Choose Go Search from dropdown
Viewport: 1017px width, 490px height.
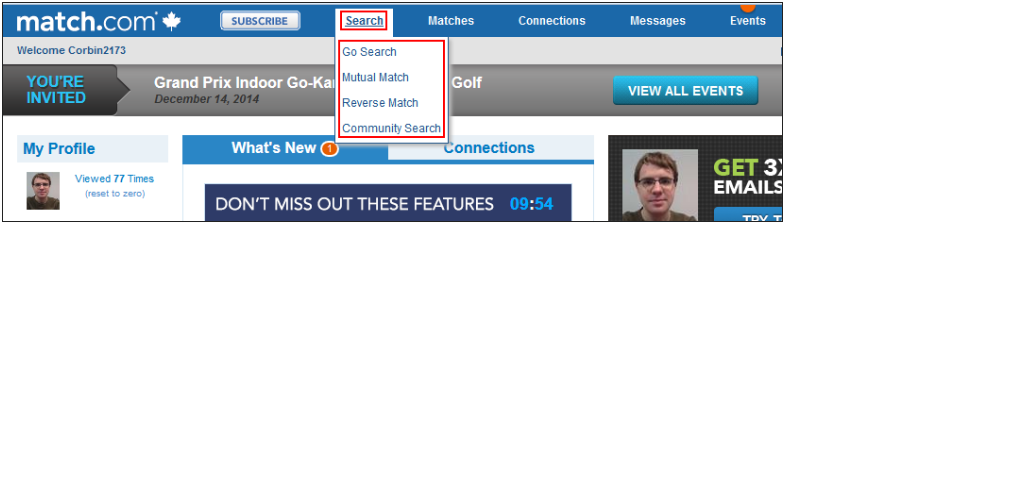(x=370, y=52)
